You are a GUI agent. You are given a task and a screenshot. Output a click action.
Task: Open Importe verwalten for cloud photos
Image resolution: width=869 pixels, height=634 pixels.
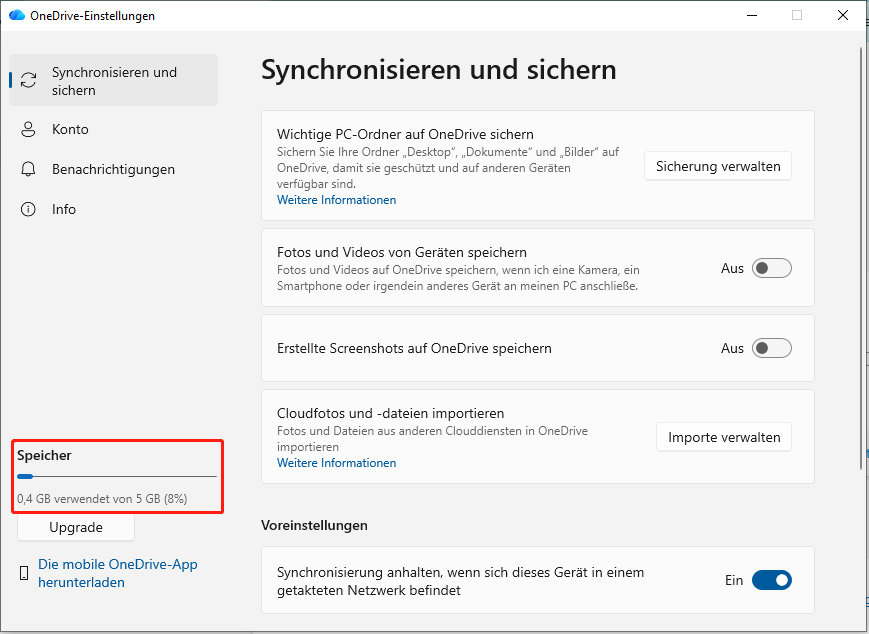[x=723, y=437]
